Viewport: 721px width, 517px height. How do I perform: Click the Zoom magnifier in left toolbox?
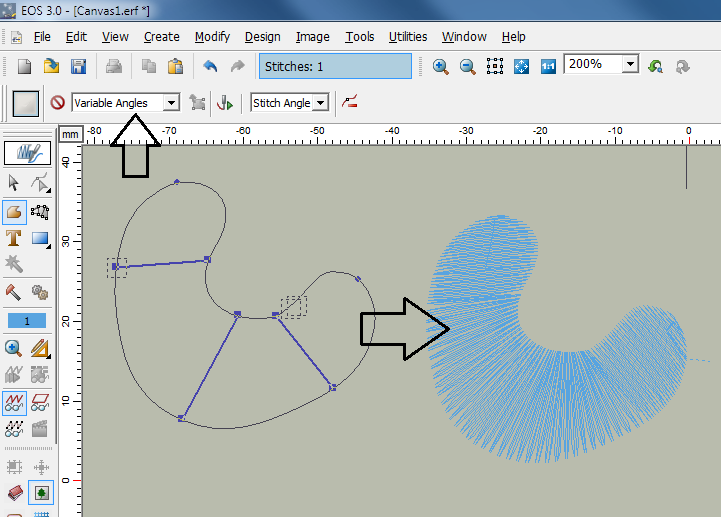tap(13, 348)
